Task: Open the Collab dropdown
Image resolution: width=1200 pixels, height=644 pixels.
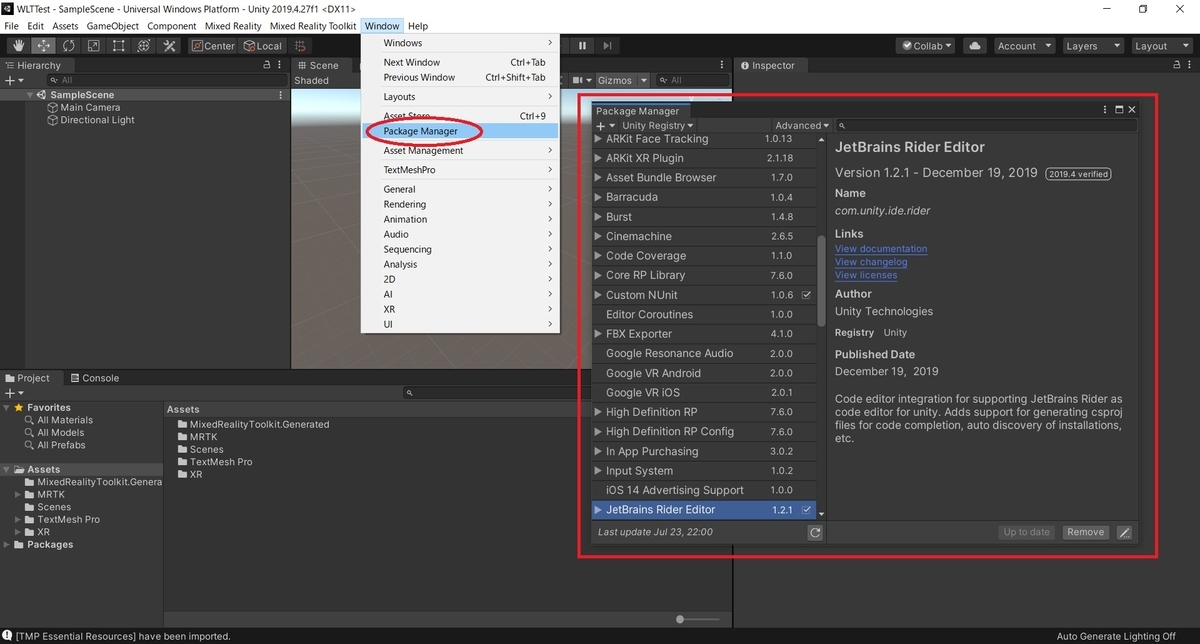Action: 927,46
